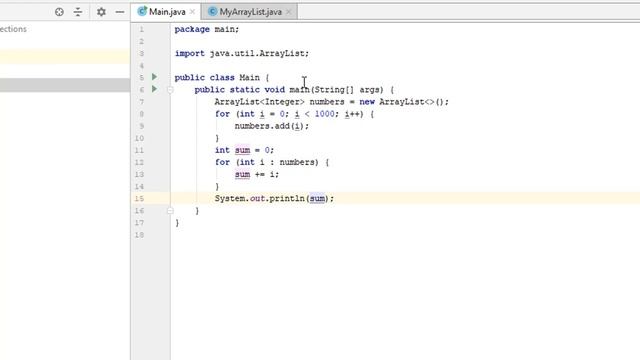The width and height of the screenshot is (640, 360).
Task: Click 'System.out.println(sum);' on line 15
Action: tap(274, 198)
